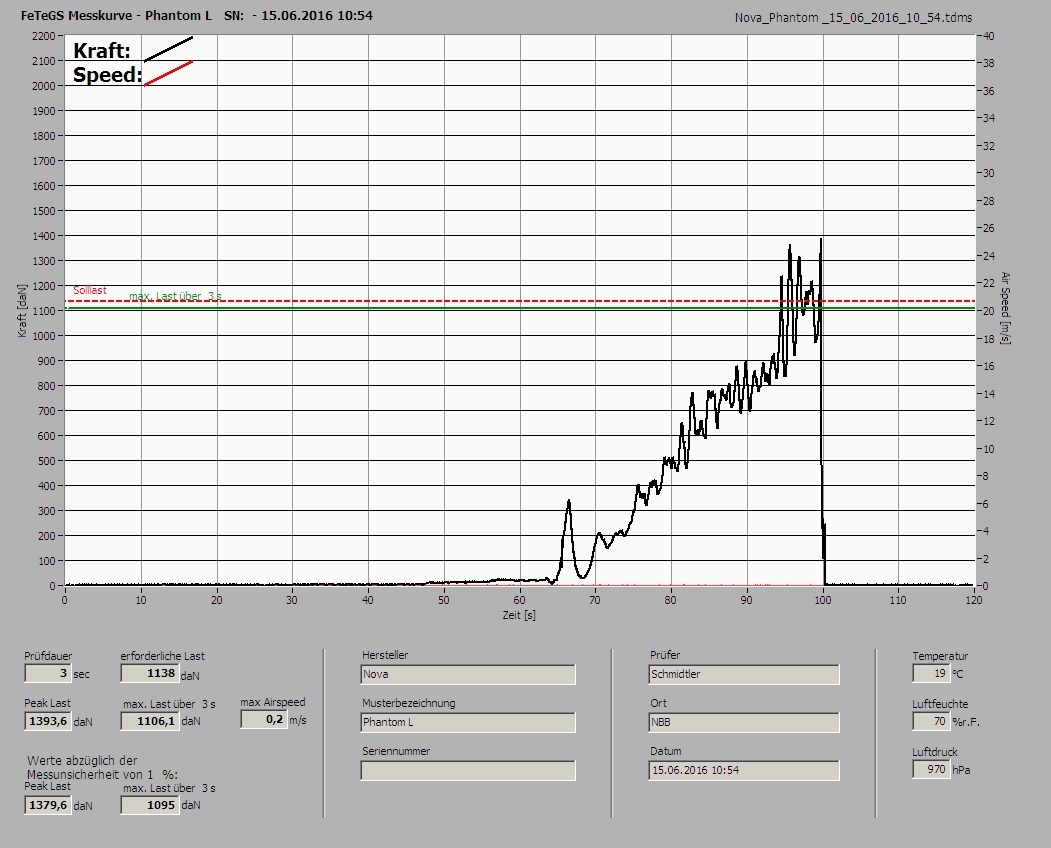Click the 120 tick on the Zeit axis
Image resolution: width=1051 pixels, height=848 pixels.
pos(974,600)
